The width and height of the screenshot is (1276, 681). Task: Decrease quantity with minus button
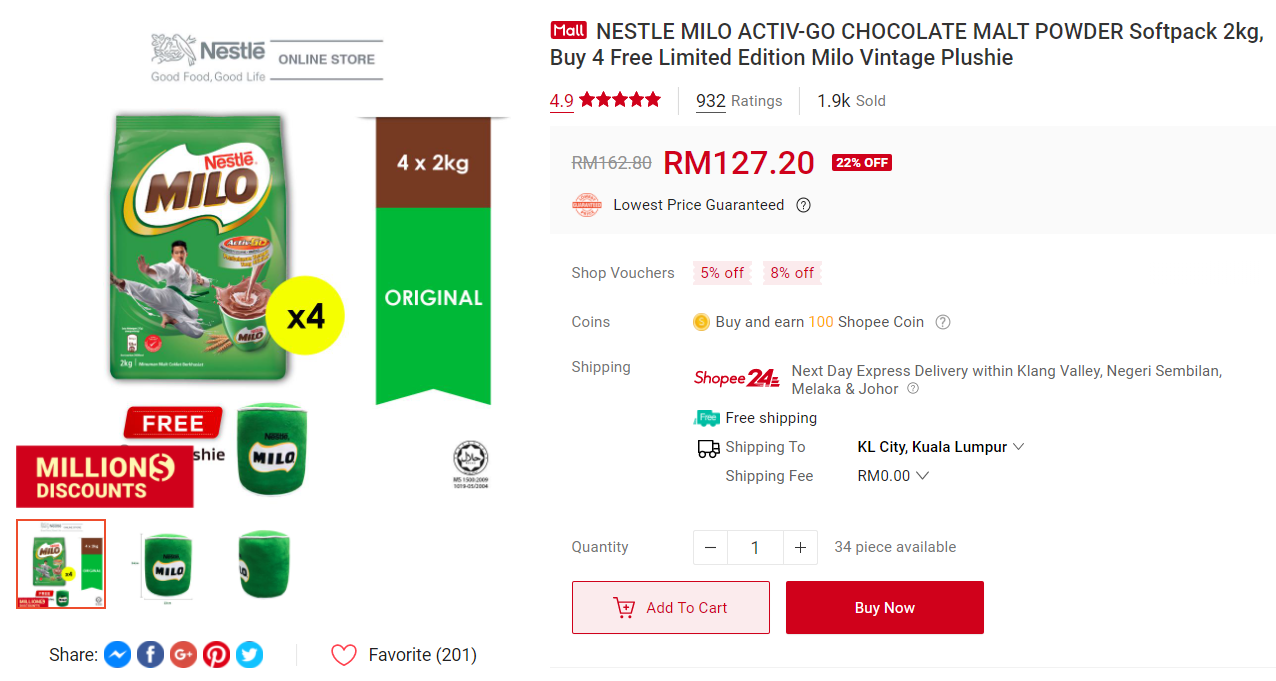(x=710, y=547)
